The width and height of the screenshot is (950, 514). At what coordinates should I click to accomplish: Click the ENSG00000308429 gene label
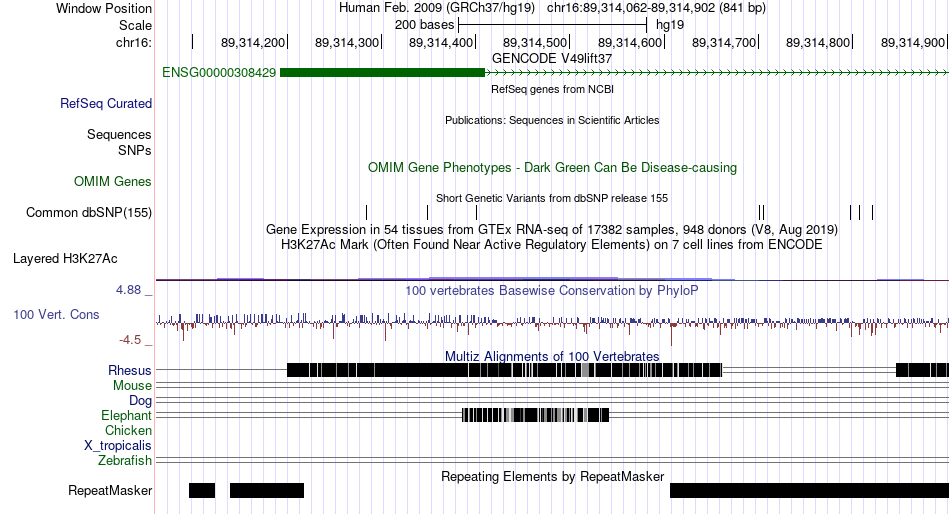(x=219, y=73)
